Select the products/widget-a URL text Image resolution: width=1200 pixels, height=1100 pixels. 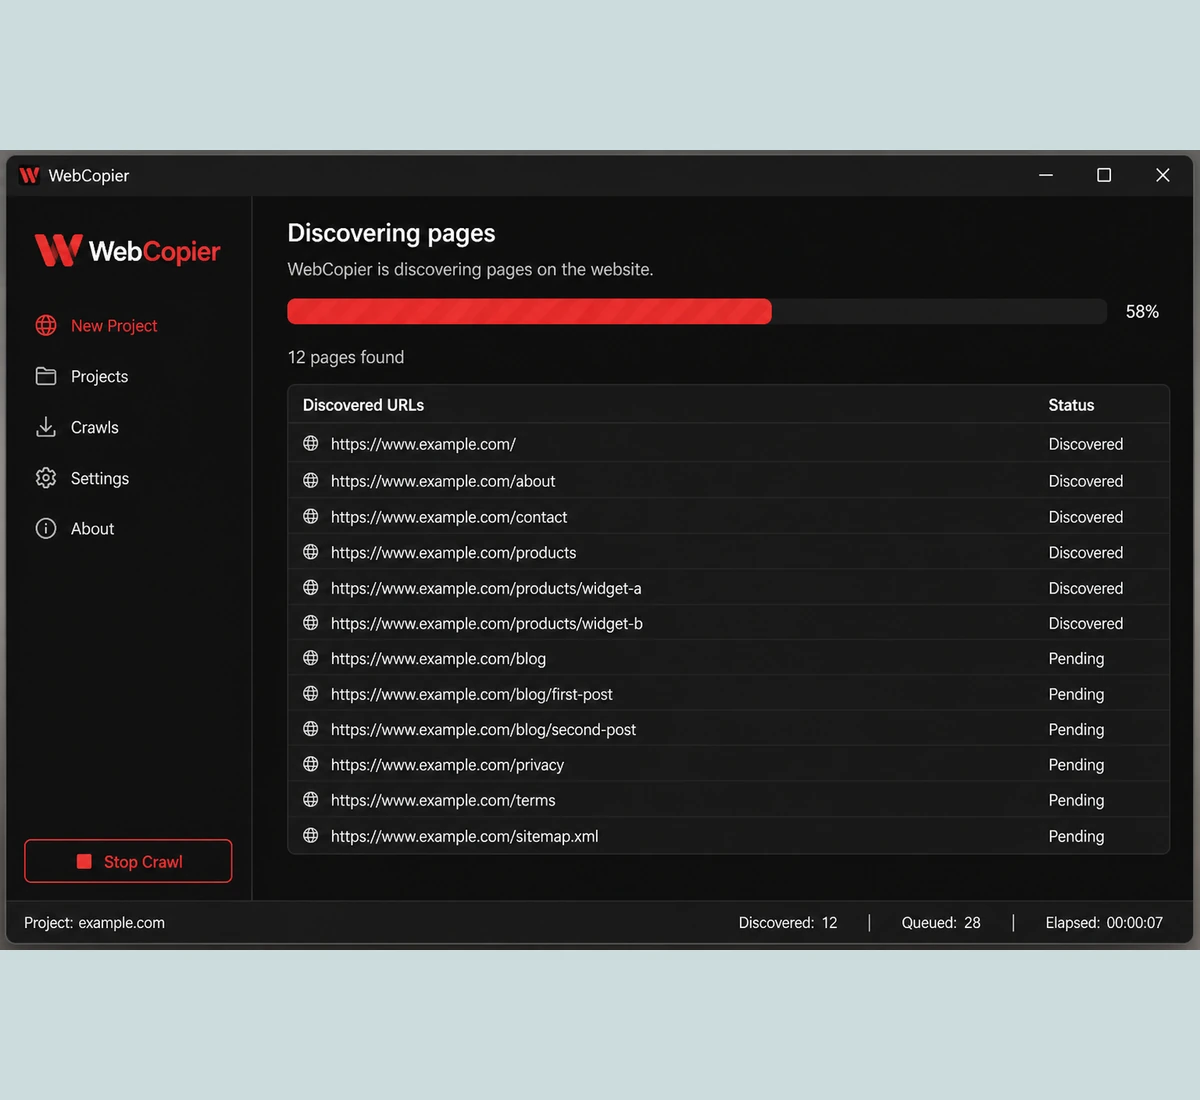coord(486,588)
